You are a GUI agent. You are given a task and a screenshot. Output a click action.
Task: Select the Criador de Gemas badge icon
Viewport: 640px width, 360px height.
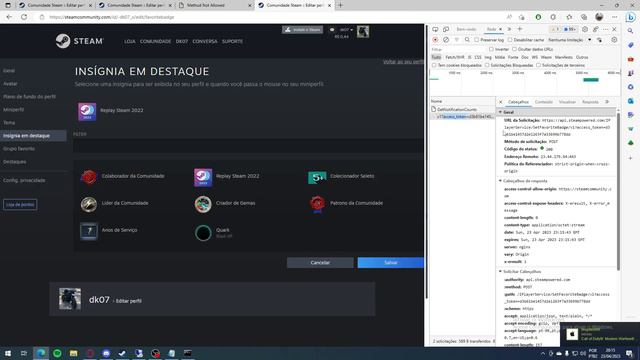tap(203, 204)
